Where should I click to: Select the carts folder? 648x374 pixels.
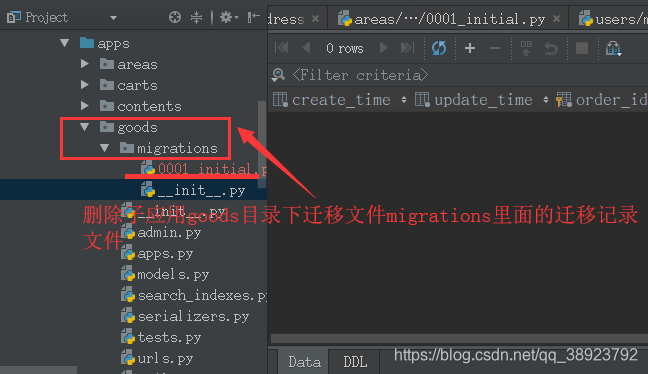(129, 85)
